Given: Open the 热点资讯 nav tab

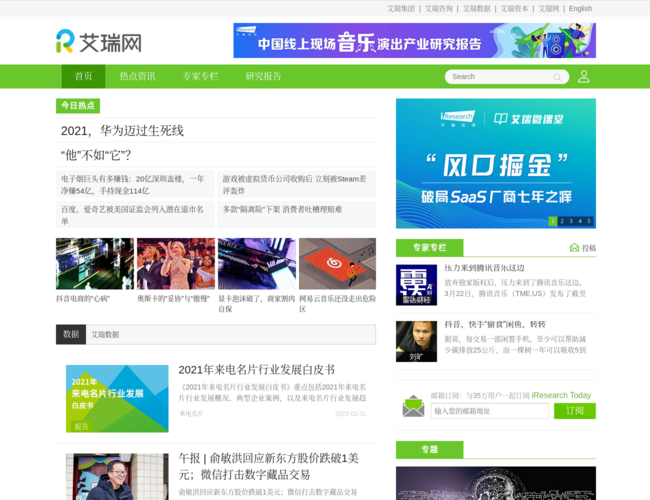Looking at the screenshot, I should [x=137, y=76].
